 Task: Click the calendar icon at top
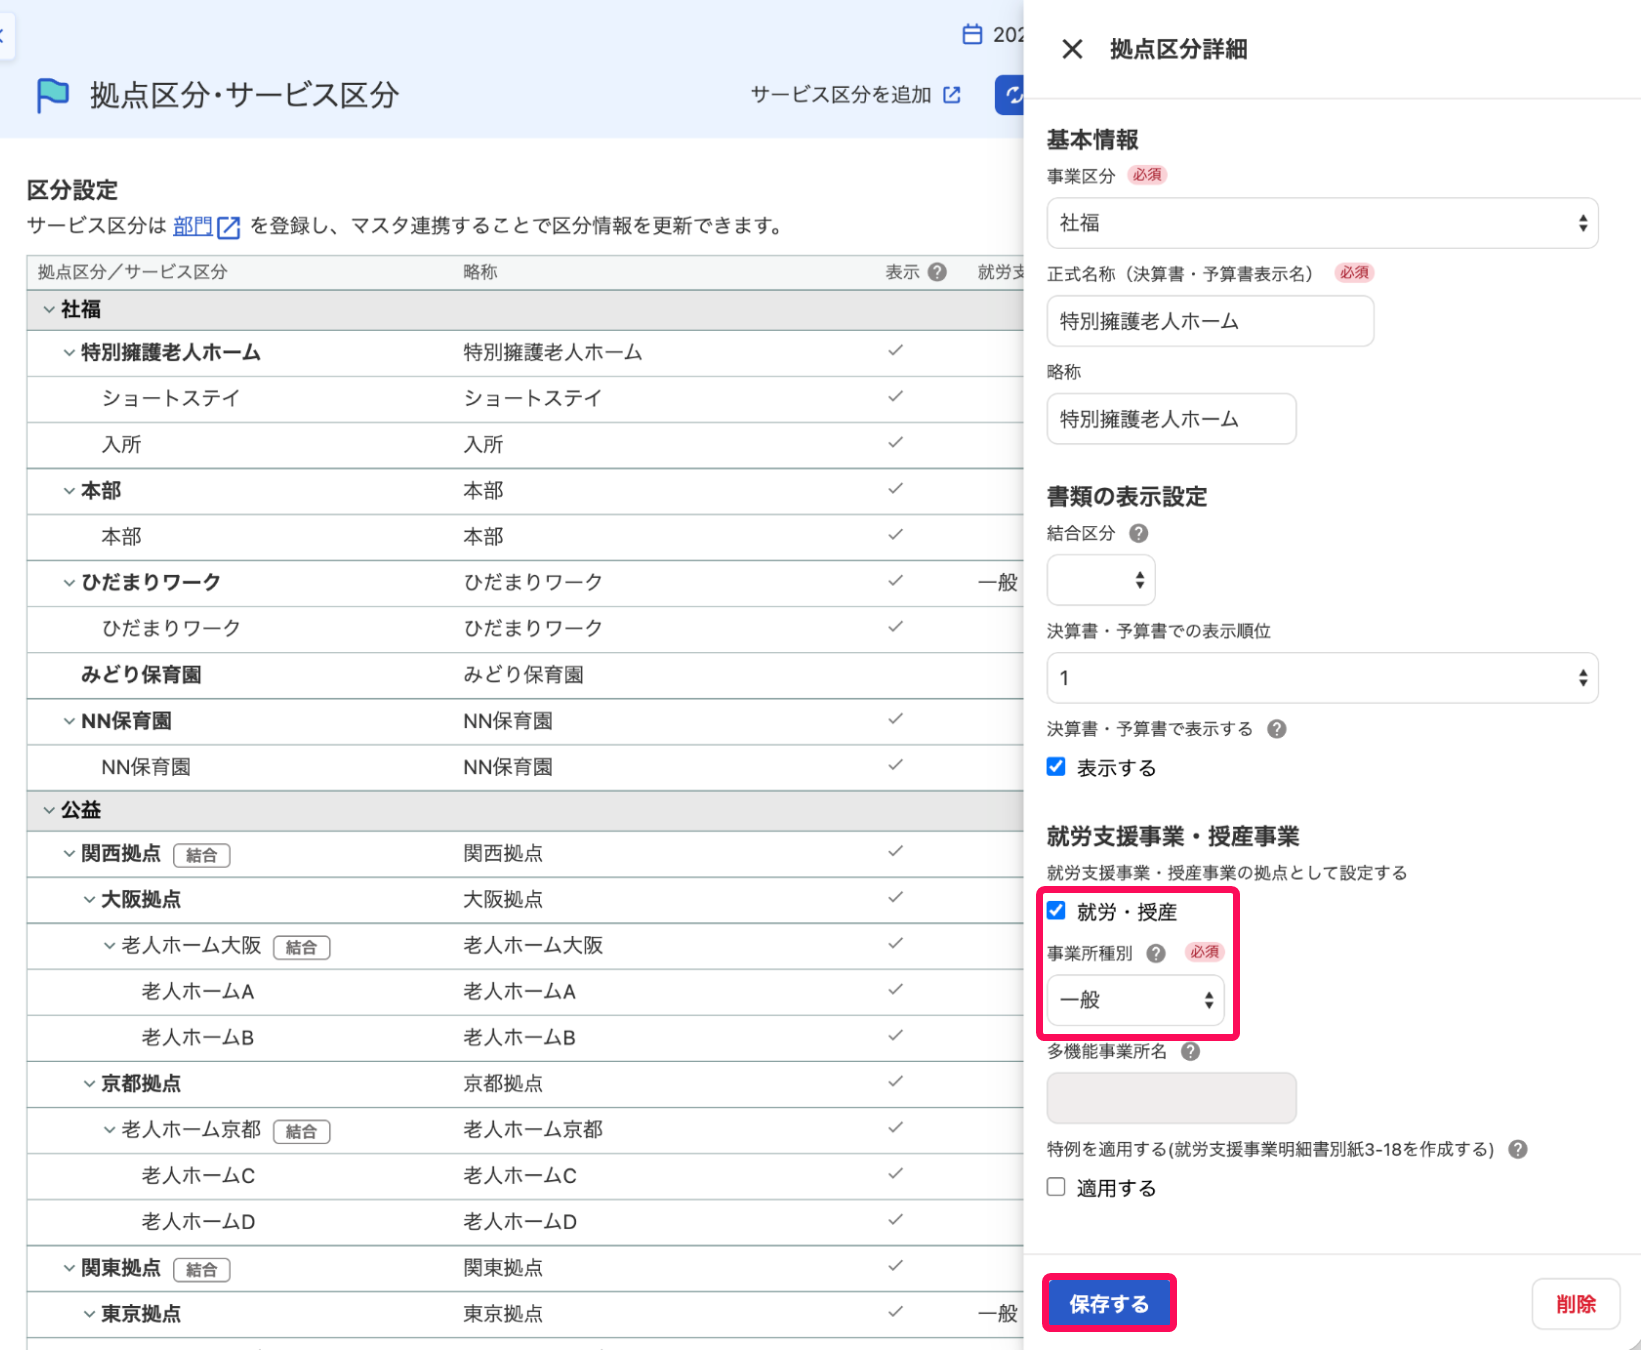972,35
